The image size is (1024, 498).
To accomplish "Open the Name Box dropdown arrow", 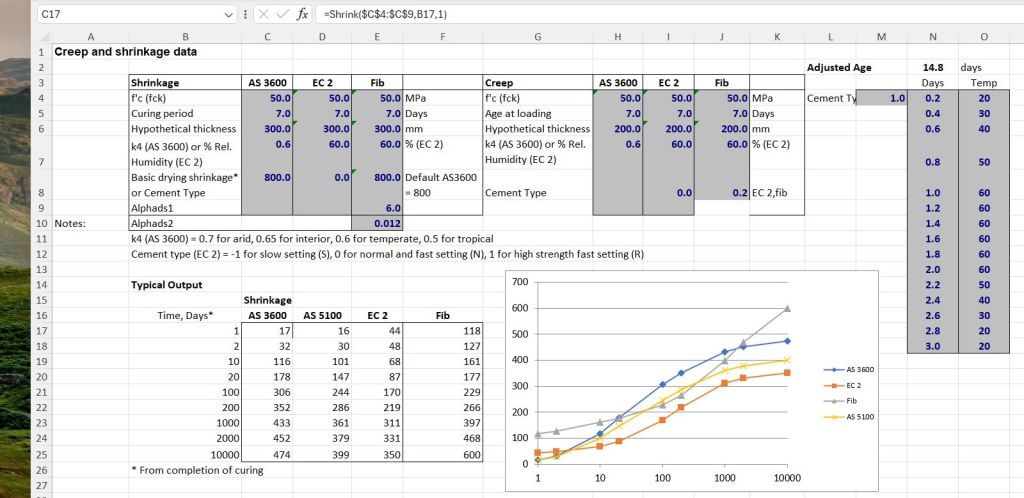I will tap(231, 16).
